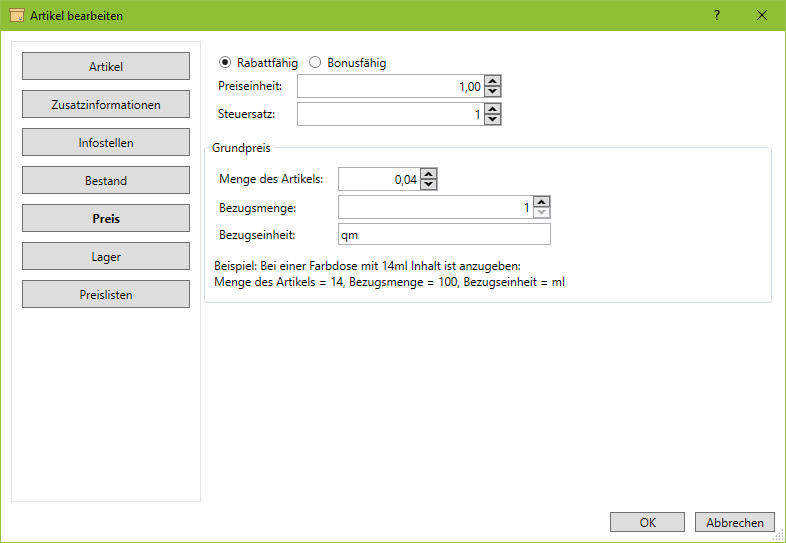This screenshot has height=543, width=786.
Task: Open the Preislisten section
Action: coord(106,295)
